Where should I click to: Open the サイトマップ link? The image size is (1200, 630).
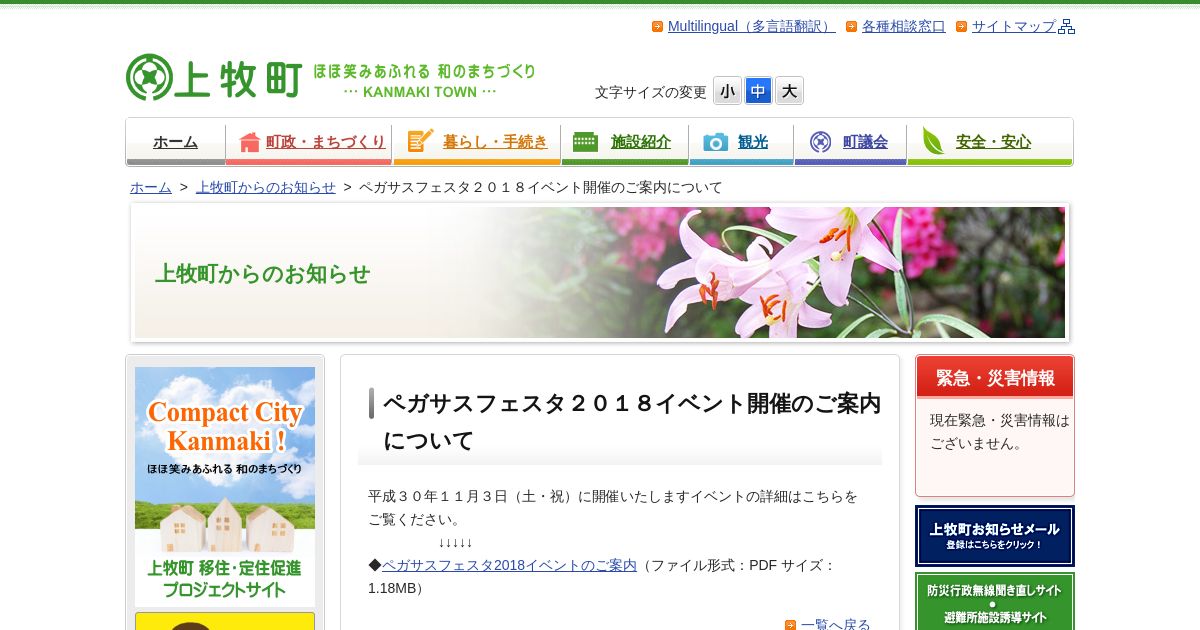(x=1014, y=27)
